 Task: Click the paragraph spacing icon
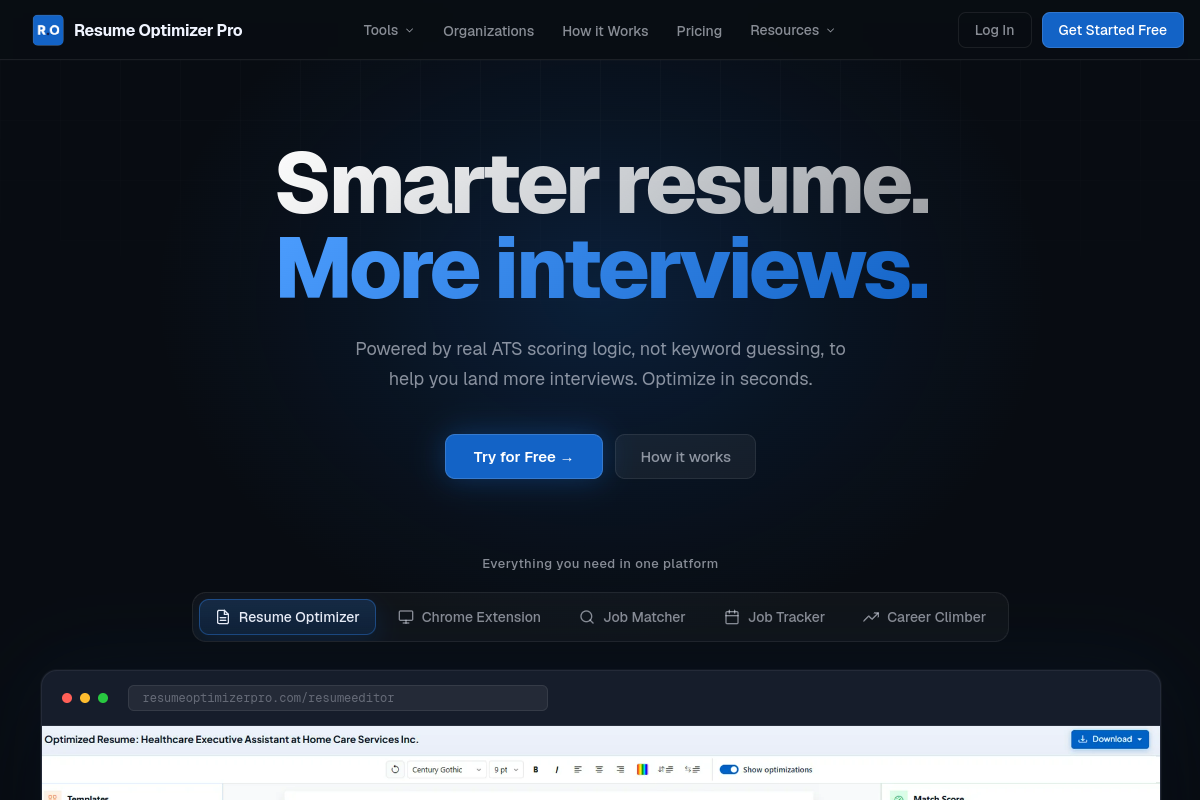pyautogui.click(x=692, y=769)
